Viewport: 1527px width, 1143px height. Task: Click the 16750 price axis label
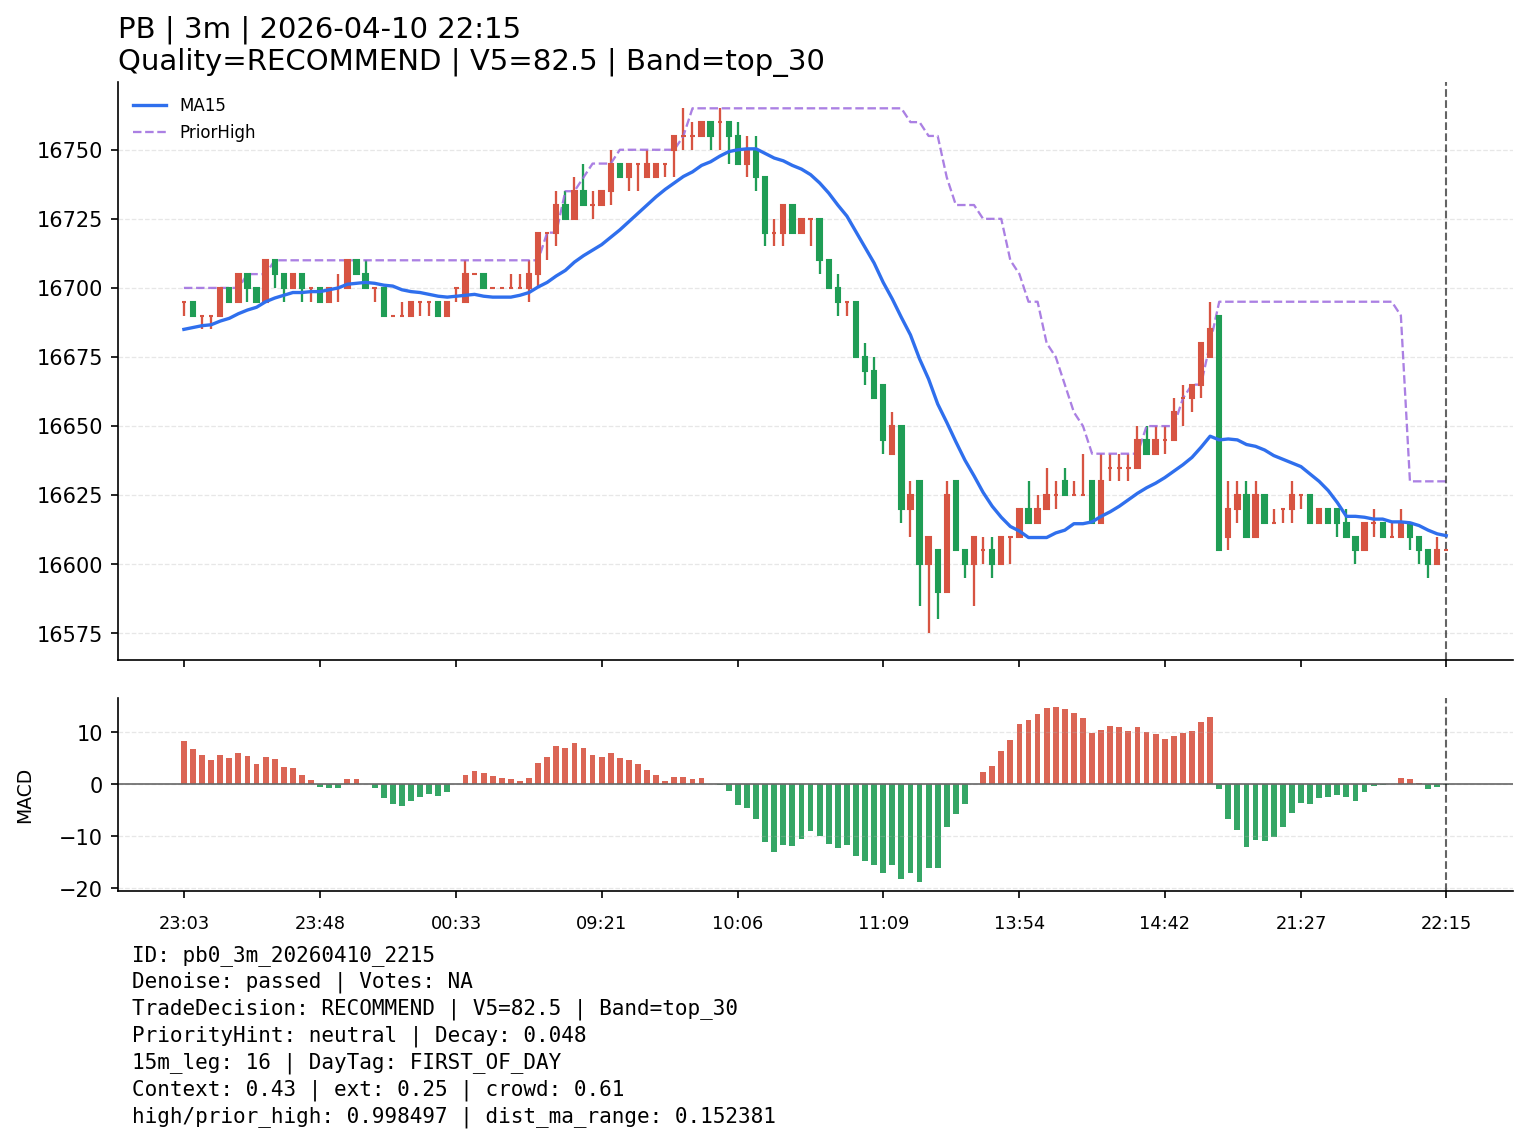(63, 151)
